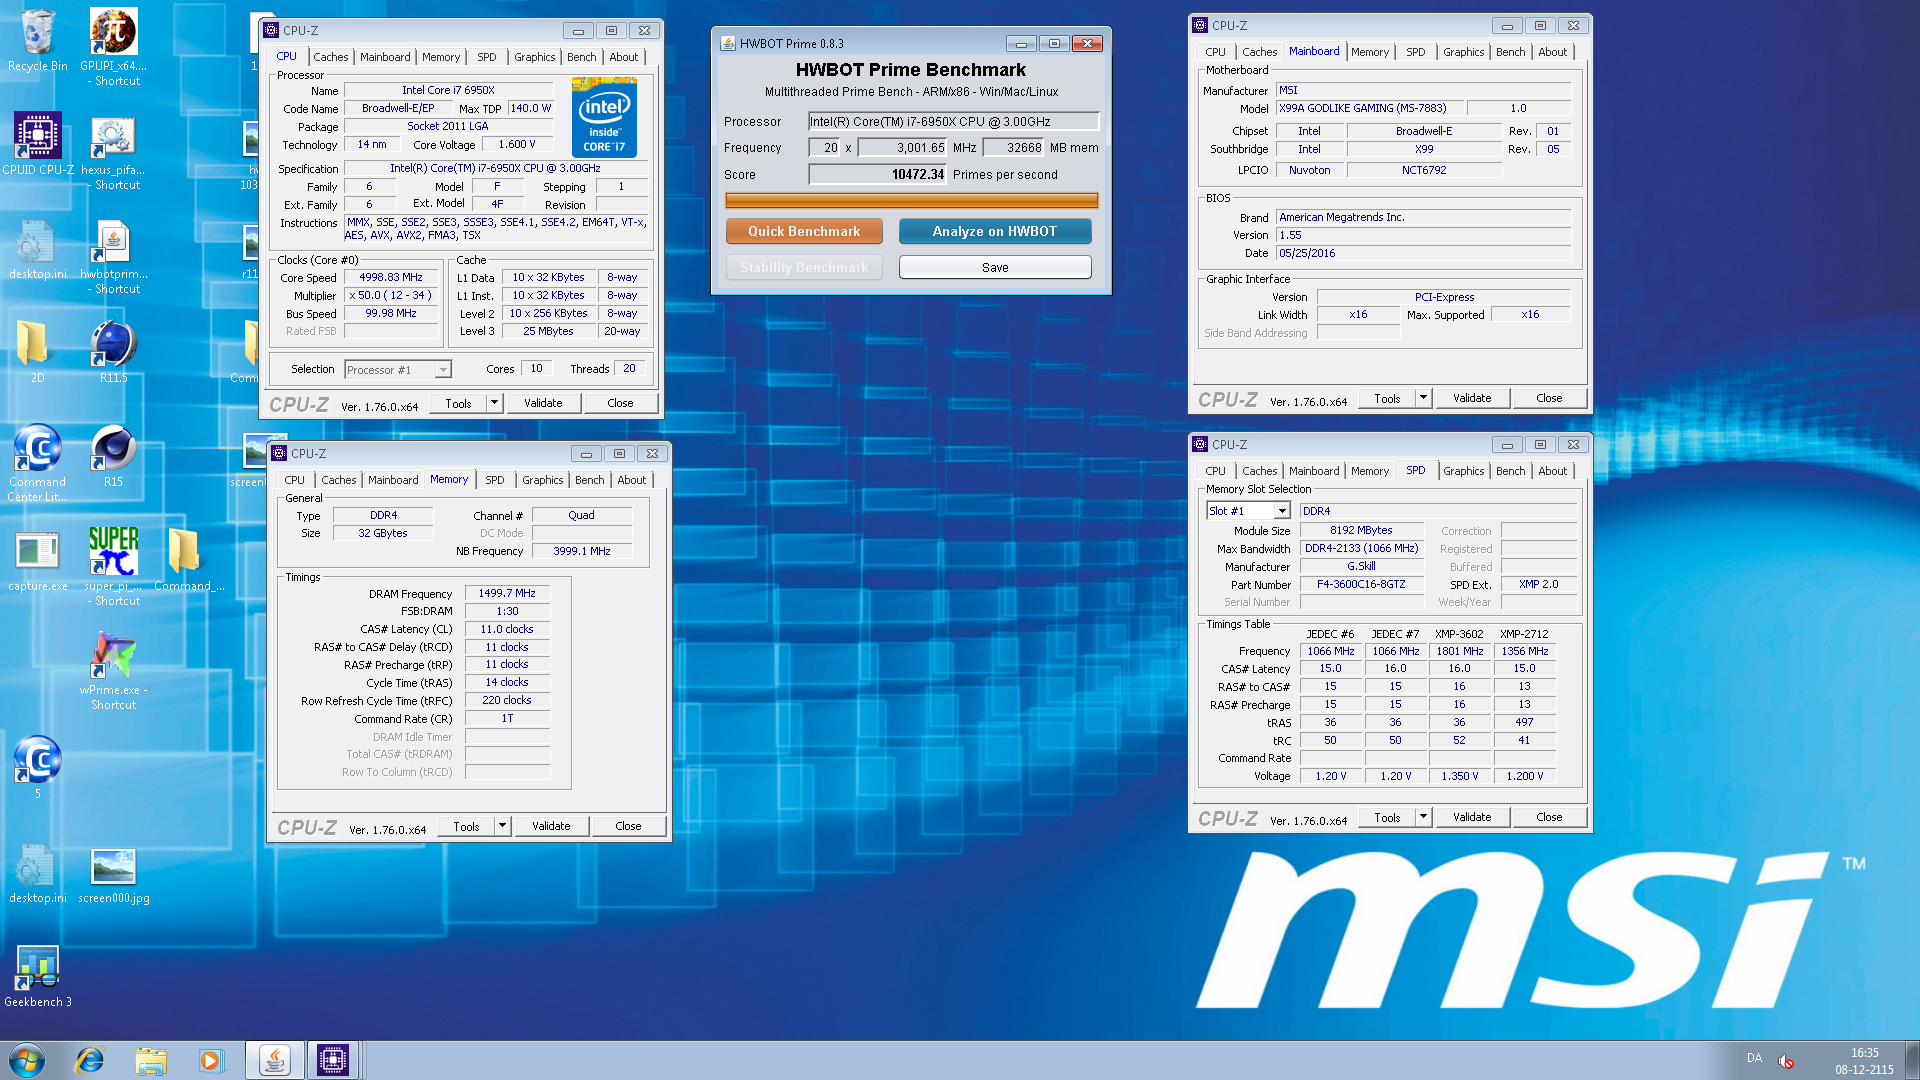Select SPD tab in Memory window
1920x1080 pixels.
pyautogui.click(x=495, y=480)
